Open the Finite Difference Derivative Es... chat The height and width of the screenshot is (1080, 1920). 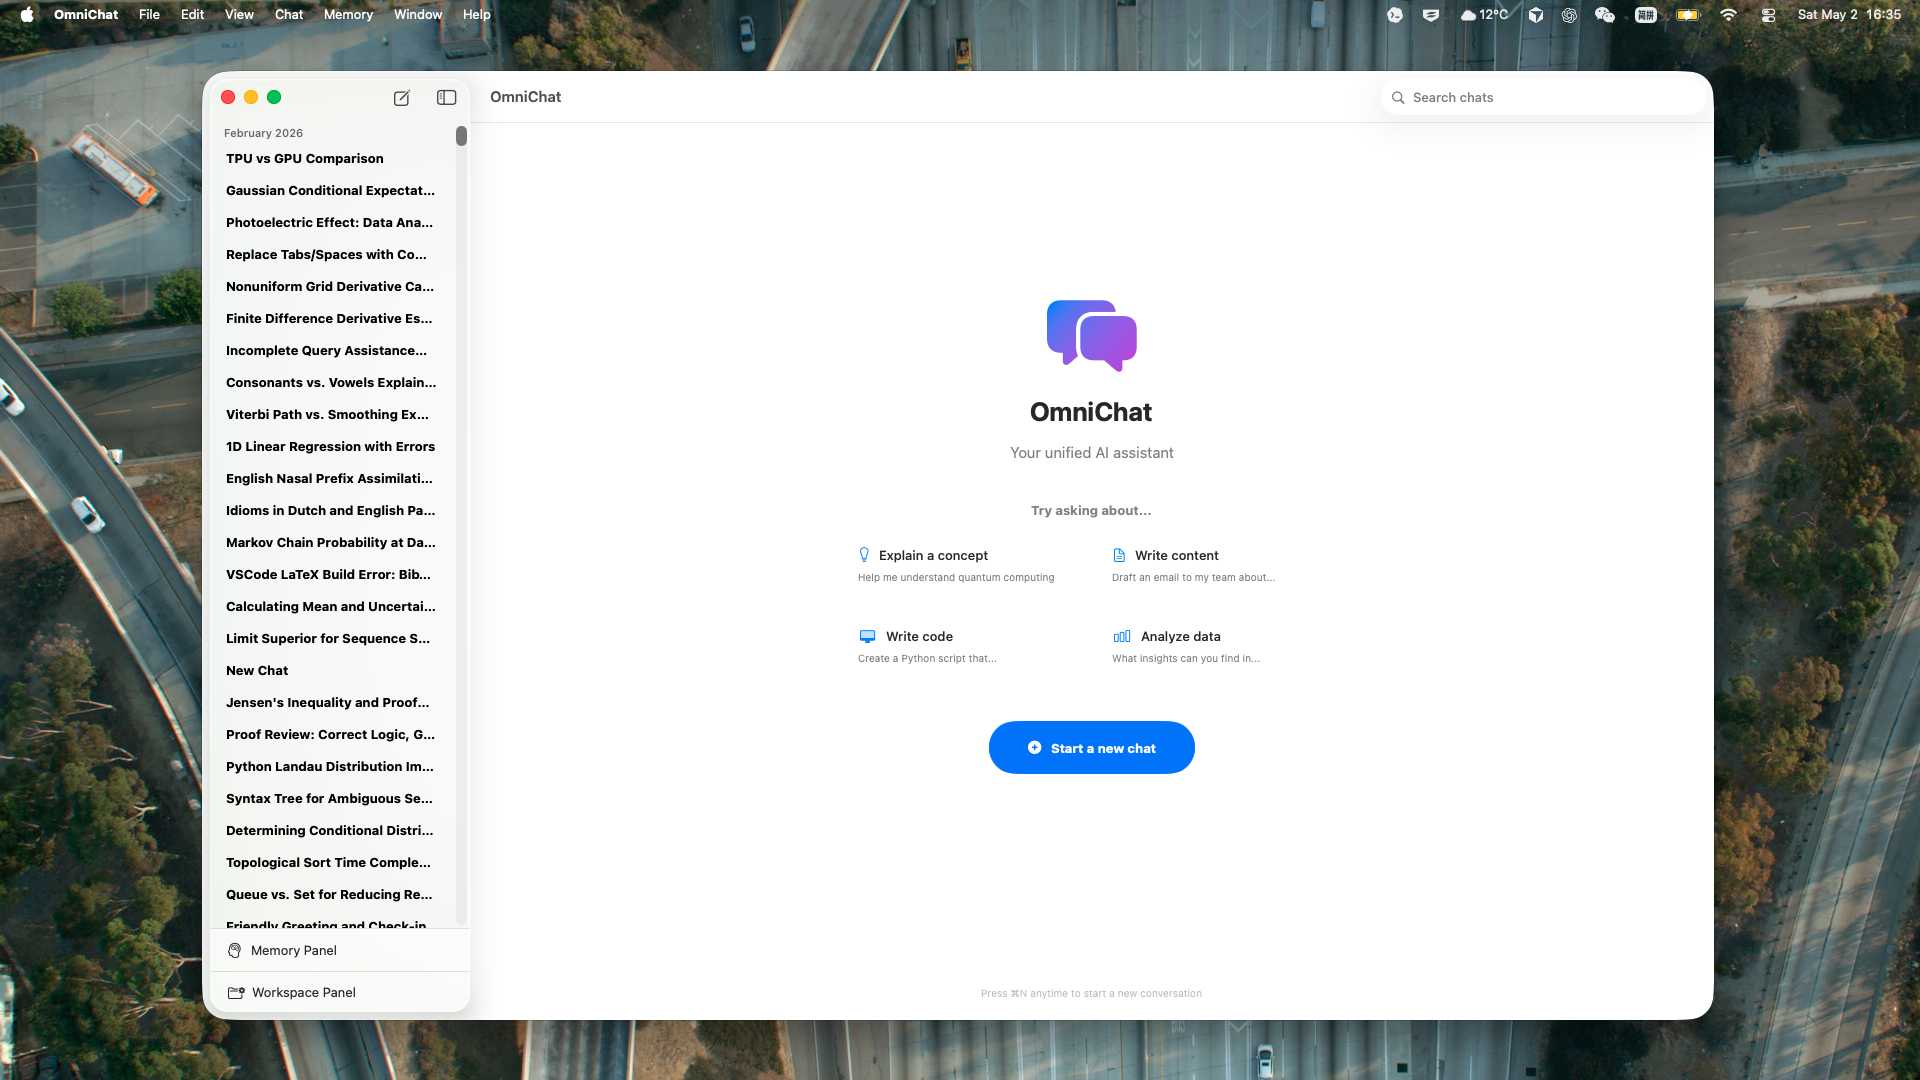[334, 319]
